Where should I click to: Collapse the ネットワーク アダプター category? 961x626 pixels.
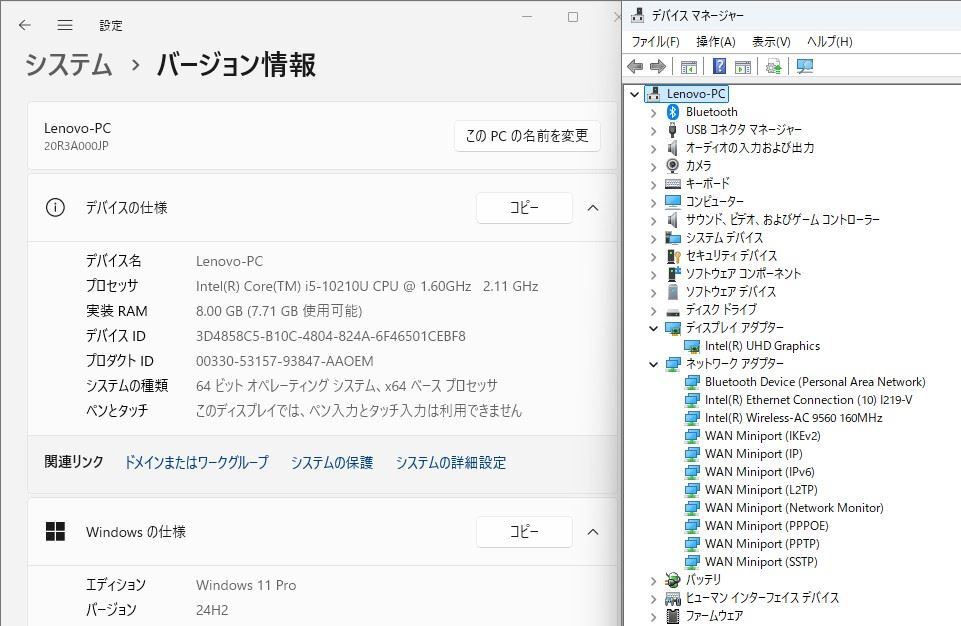[653, 364]
